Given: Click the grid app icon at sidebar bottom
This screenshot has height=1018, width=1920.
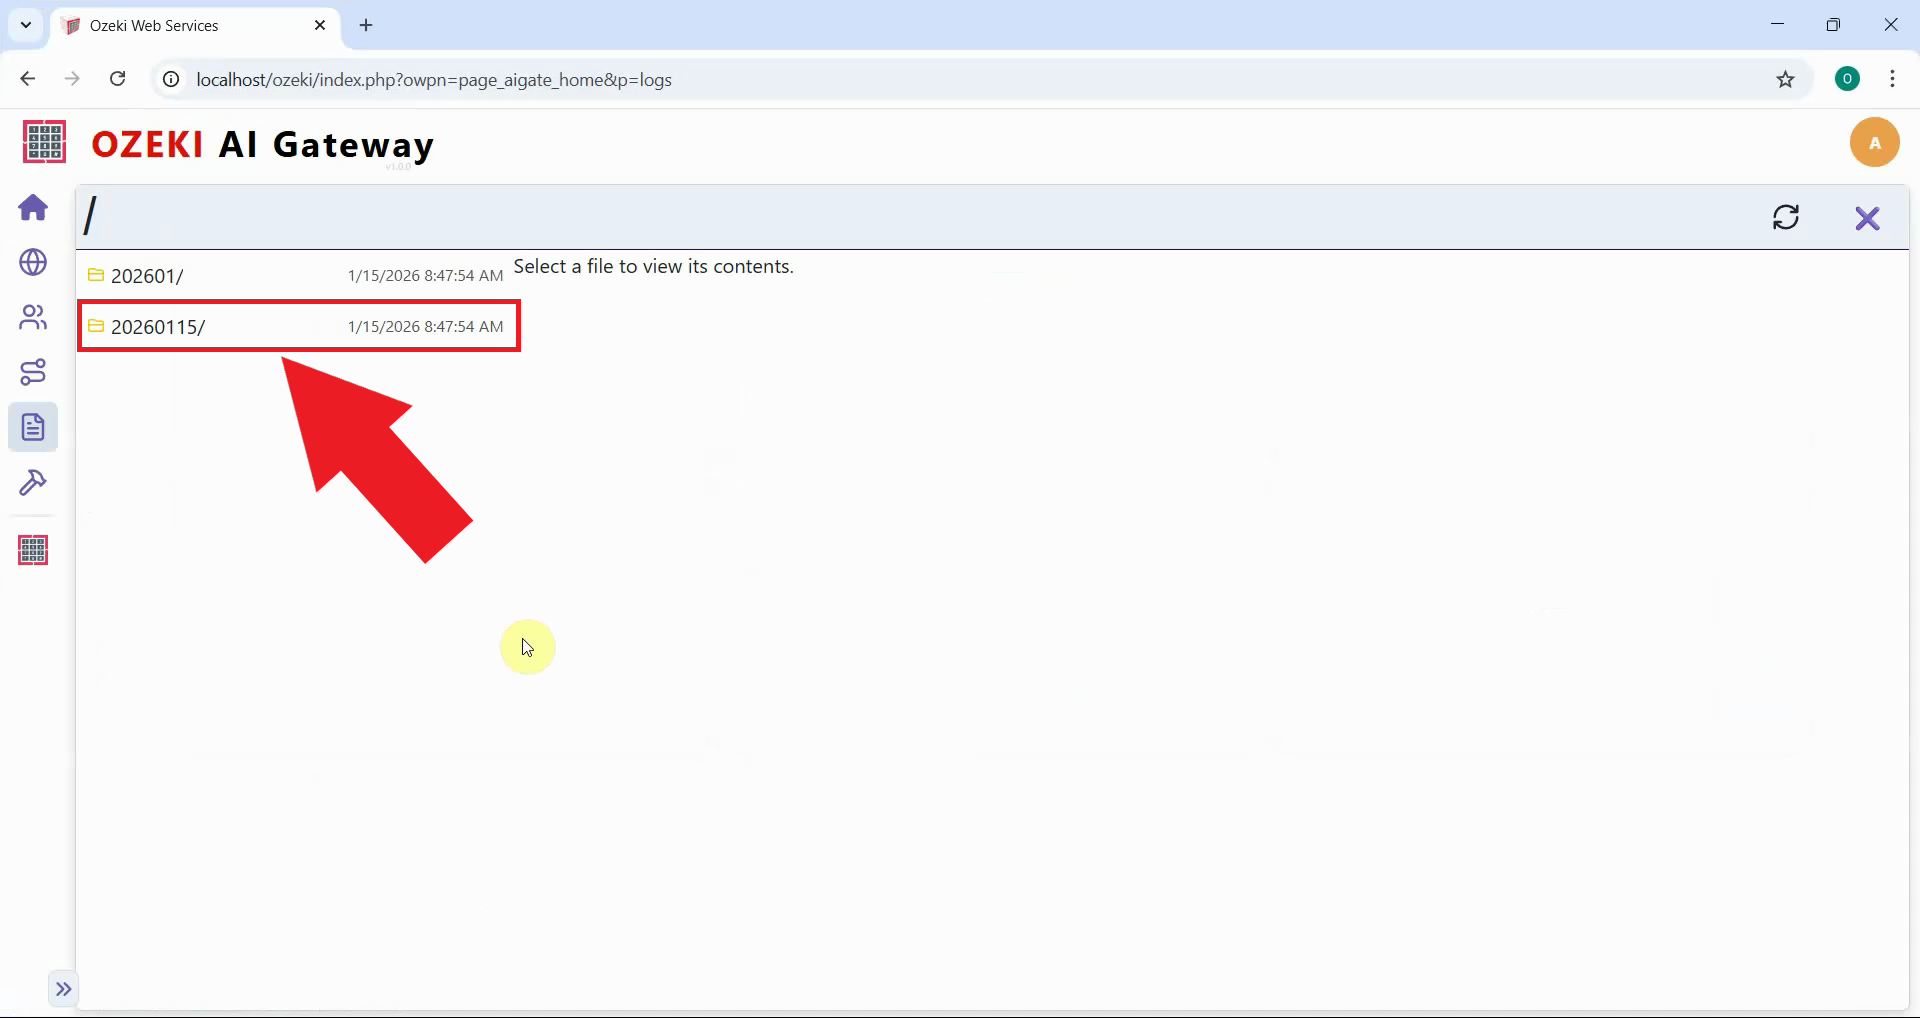Looking at the screenshot, I should point(33,549).
